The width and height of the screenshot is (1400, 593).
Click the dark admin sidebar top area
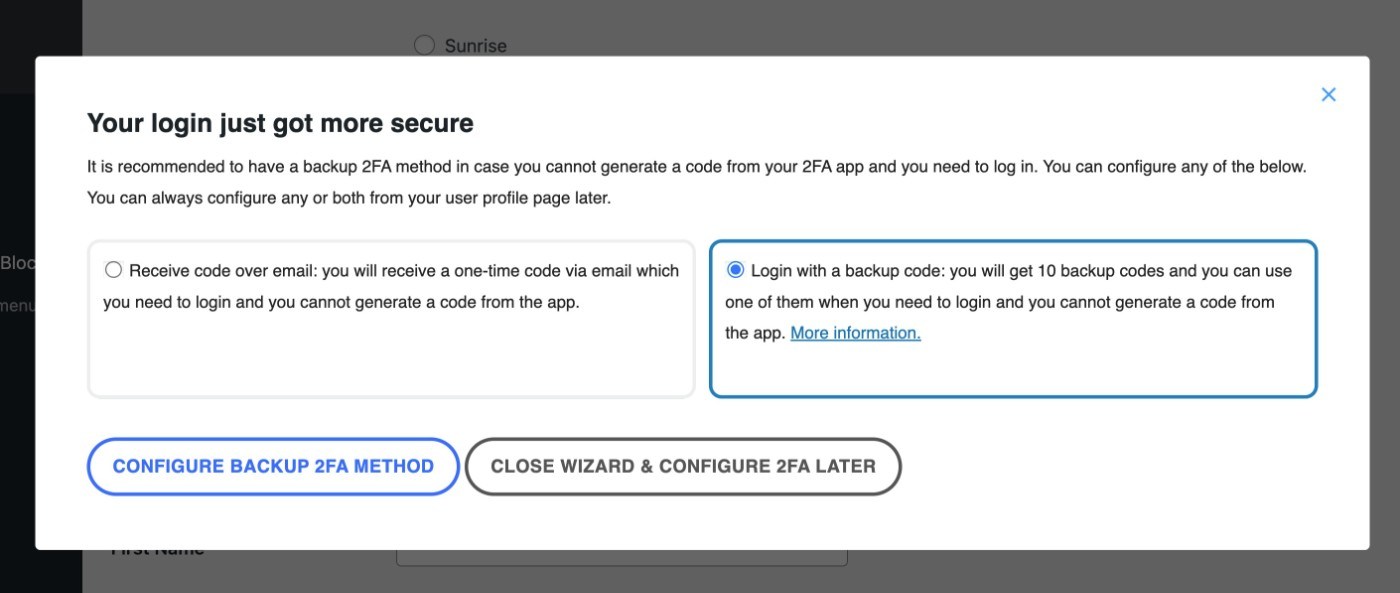coord(41,28)
